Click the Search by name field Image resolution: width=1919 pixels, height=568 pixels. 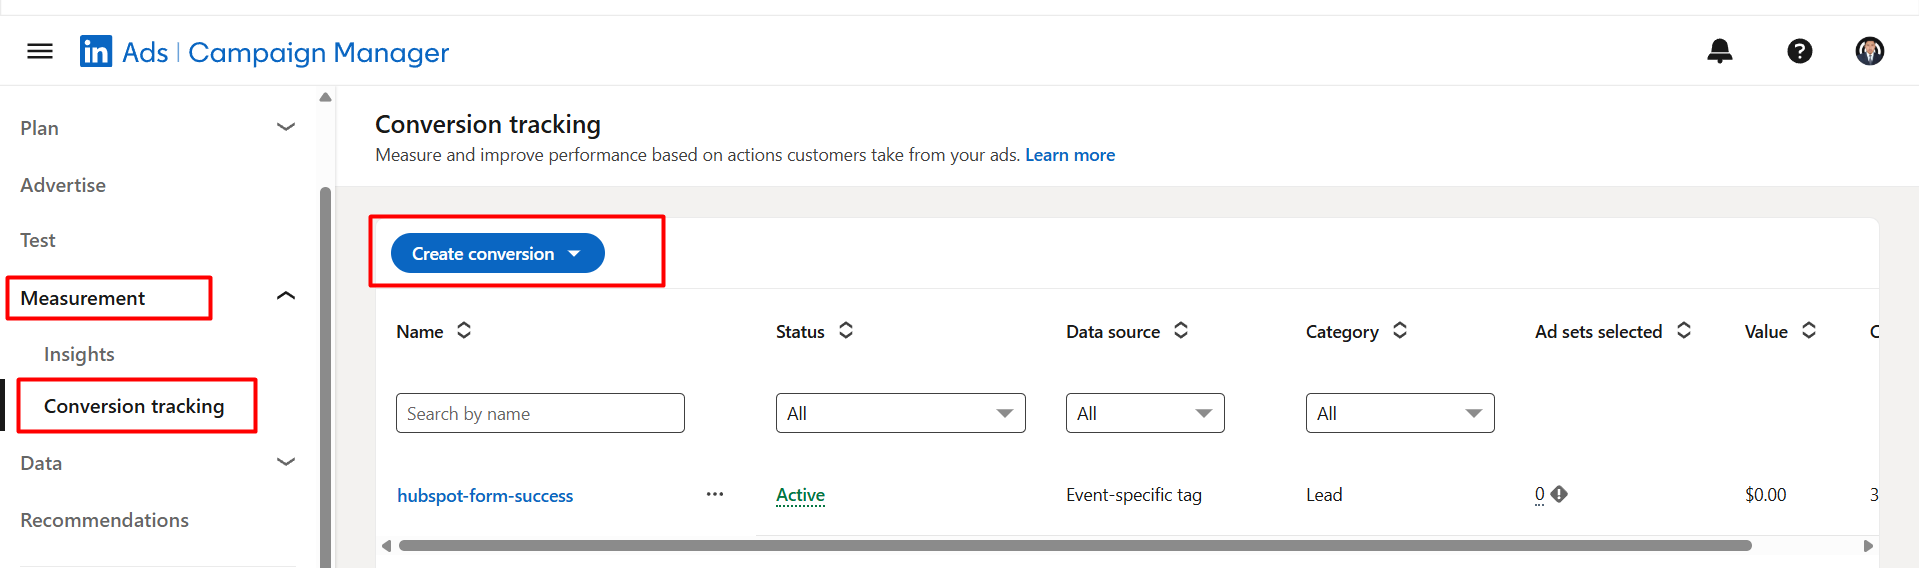pyautogui.click(x=540, y=413)
